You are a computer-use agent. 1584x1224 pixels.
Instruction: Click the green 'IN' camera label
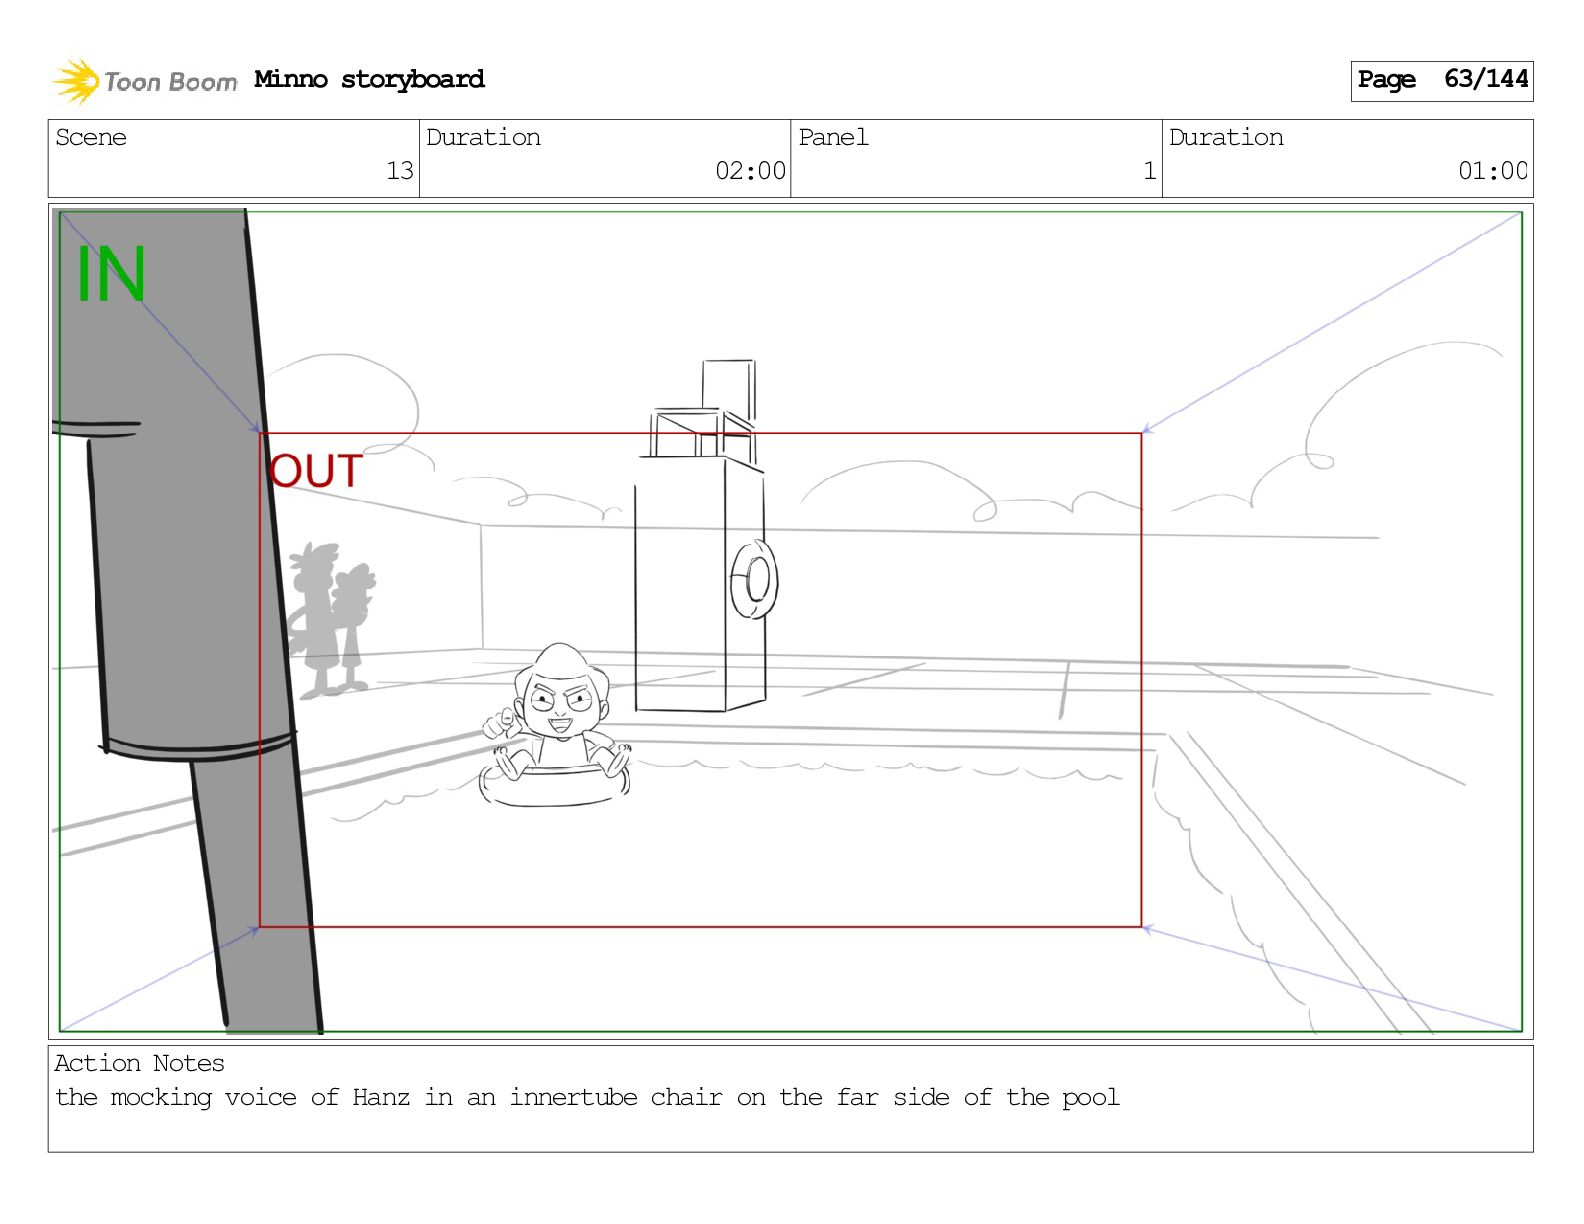point(111,275)
